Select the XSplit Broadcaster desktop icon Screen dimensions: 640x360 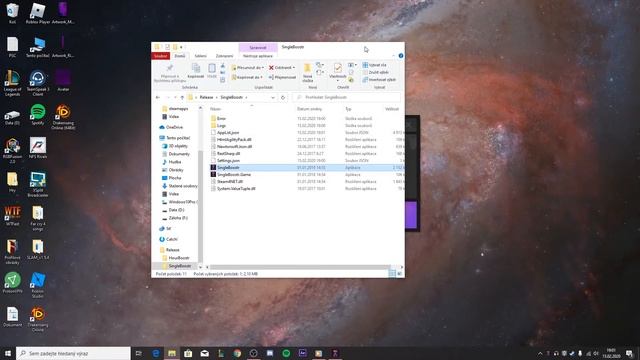(x=38, y=184)
